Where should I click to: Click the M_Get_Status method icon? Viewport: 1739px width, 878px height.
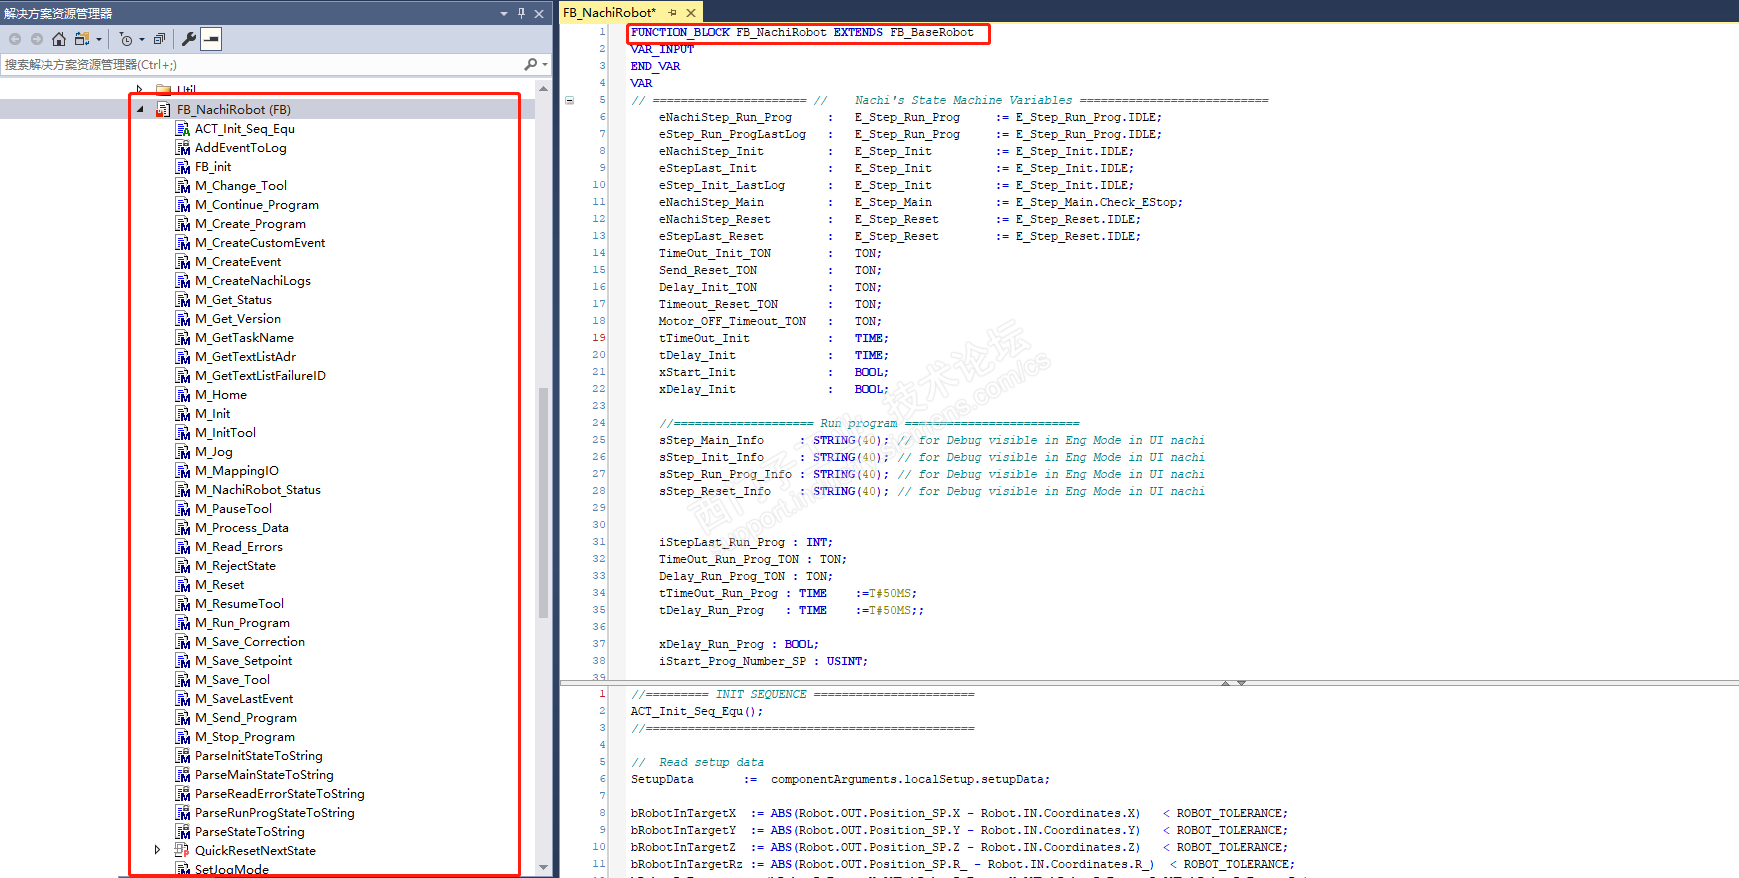(x=183, y=300)
